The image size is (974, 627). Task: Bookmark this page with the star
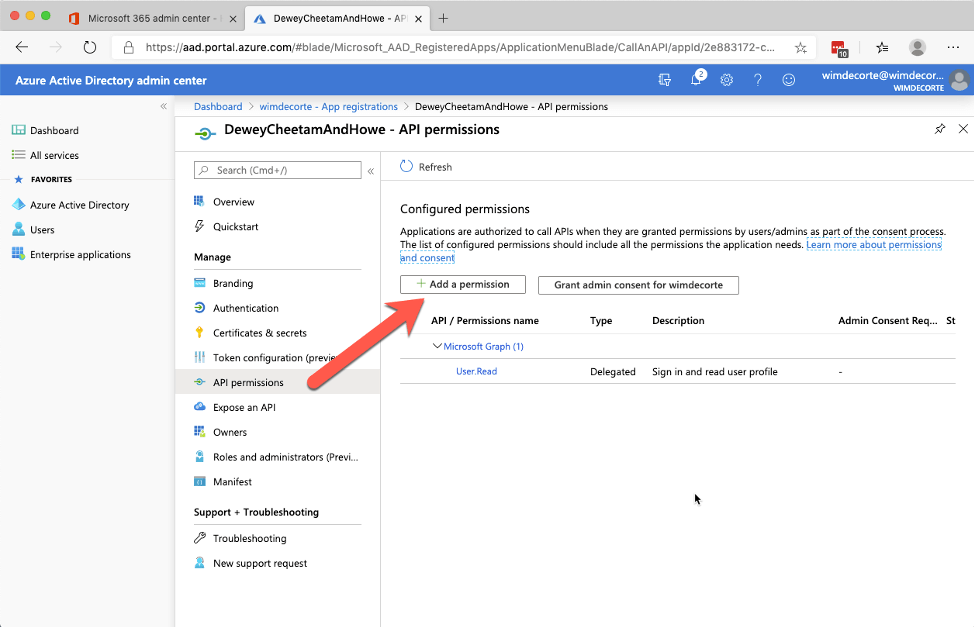801,47
